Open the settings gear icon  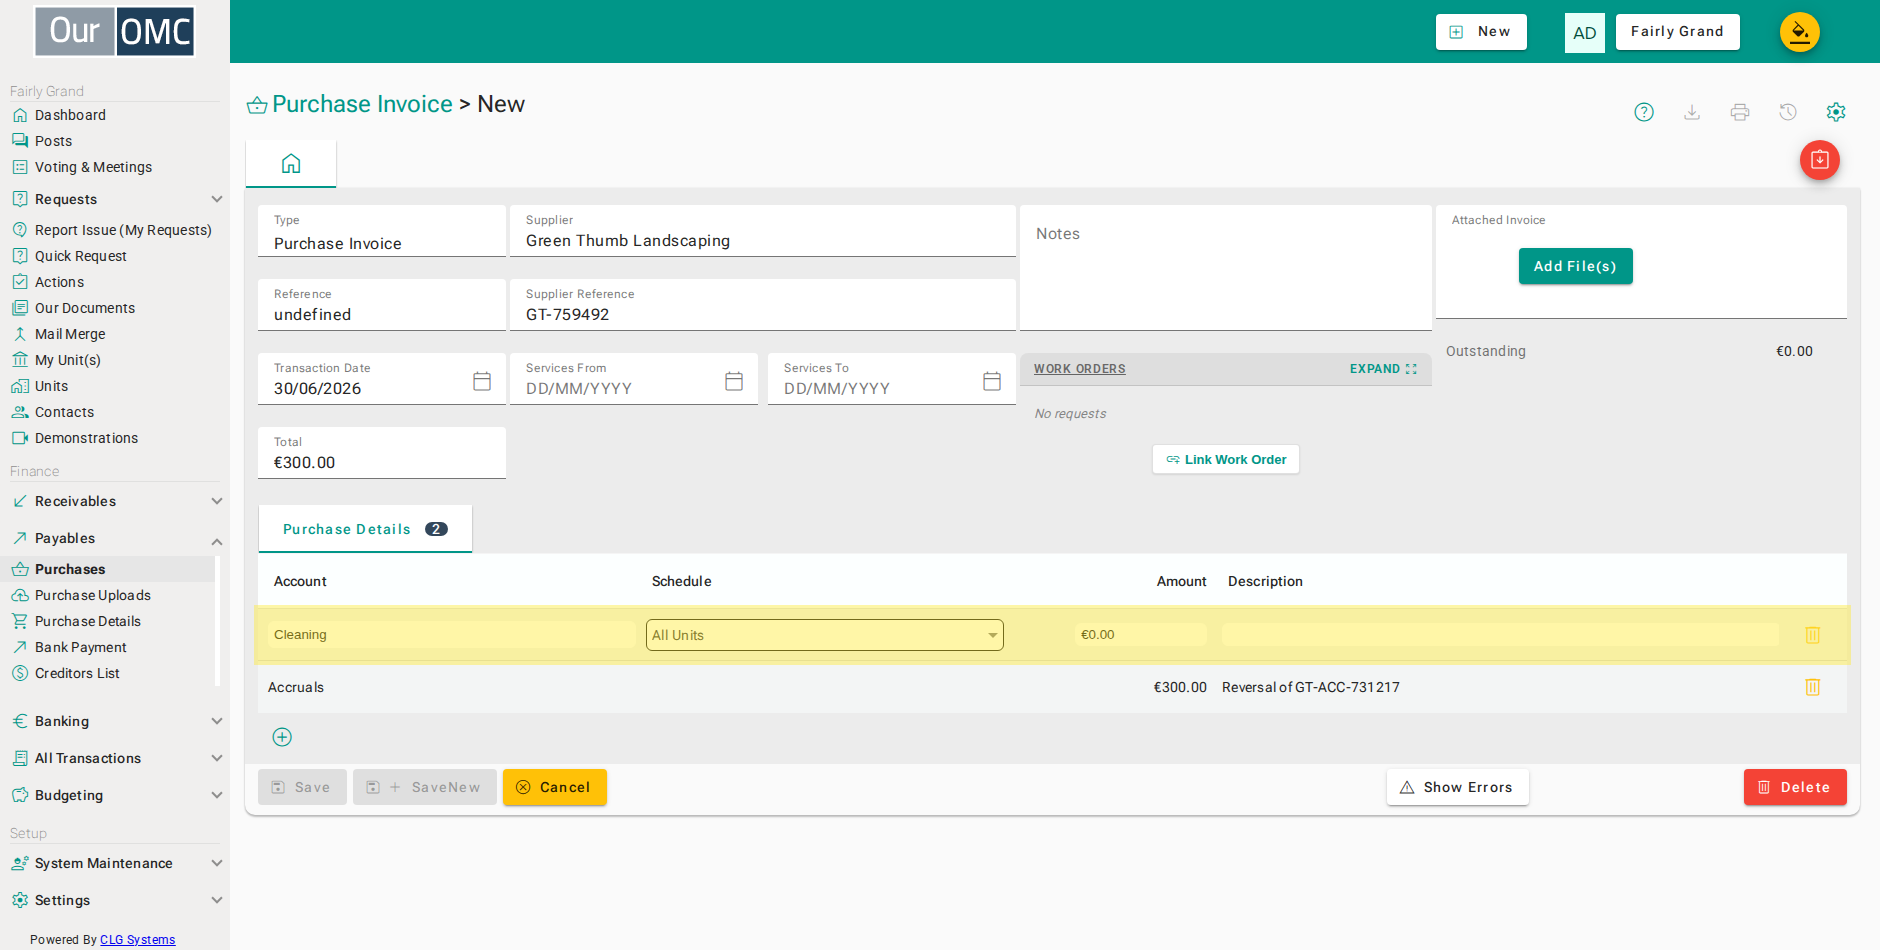[x=1836, y=112]
